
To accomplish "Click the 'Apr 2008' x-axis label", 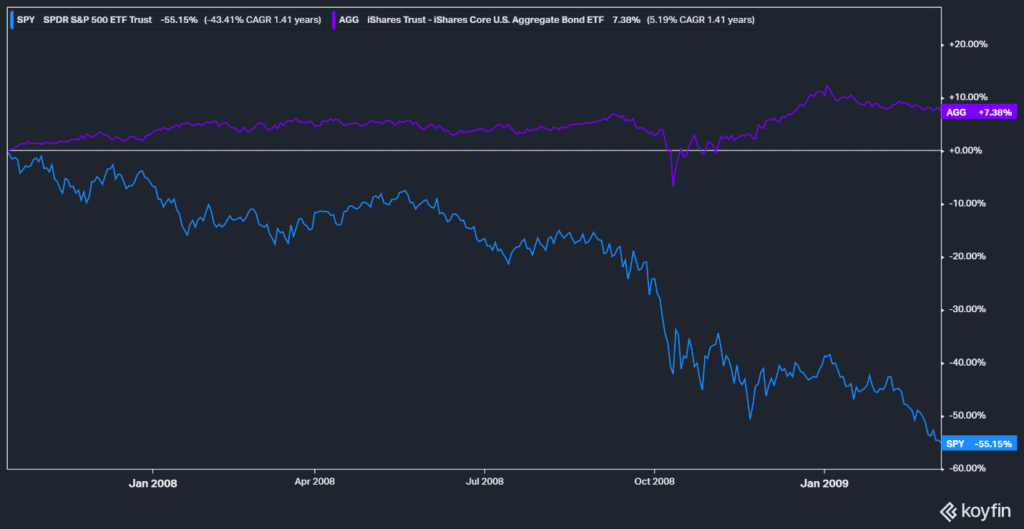I will tap(315, 484).
